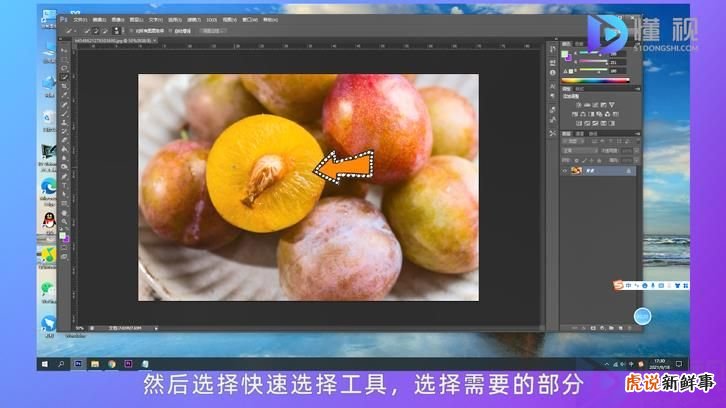Select the Rectangular Marquee tool
Viewport: 726px width, 408px height.
pyautogui.click(x=64, y=59)
